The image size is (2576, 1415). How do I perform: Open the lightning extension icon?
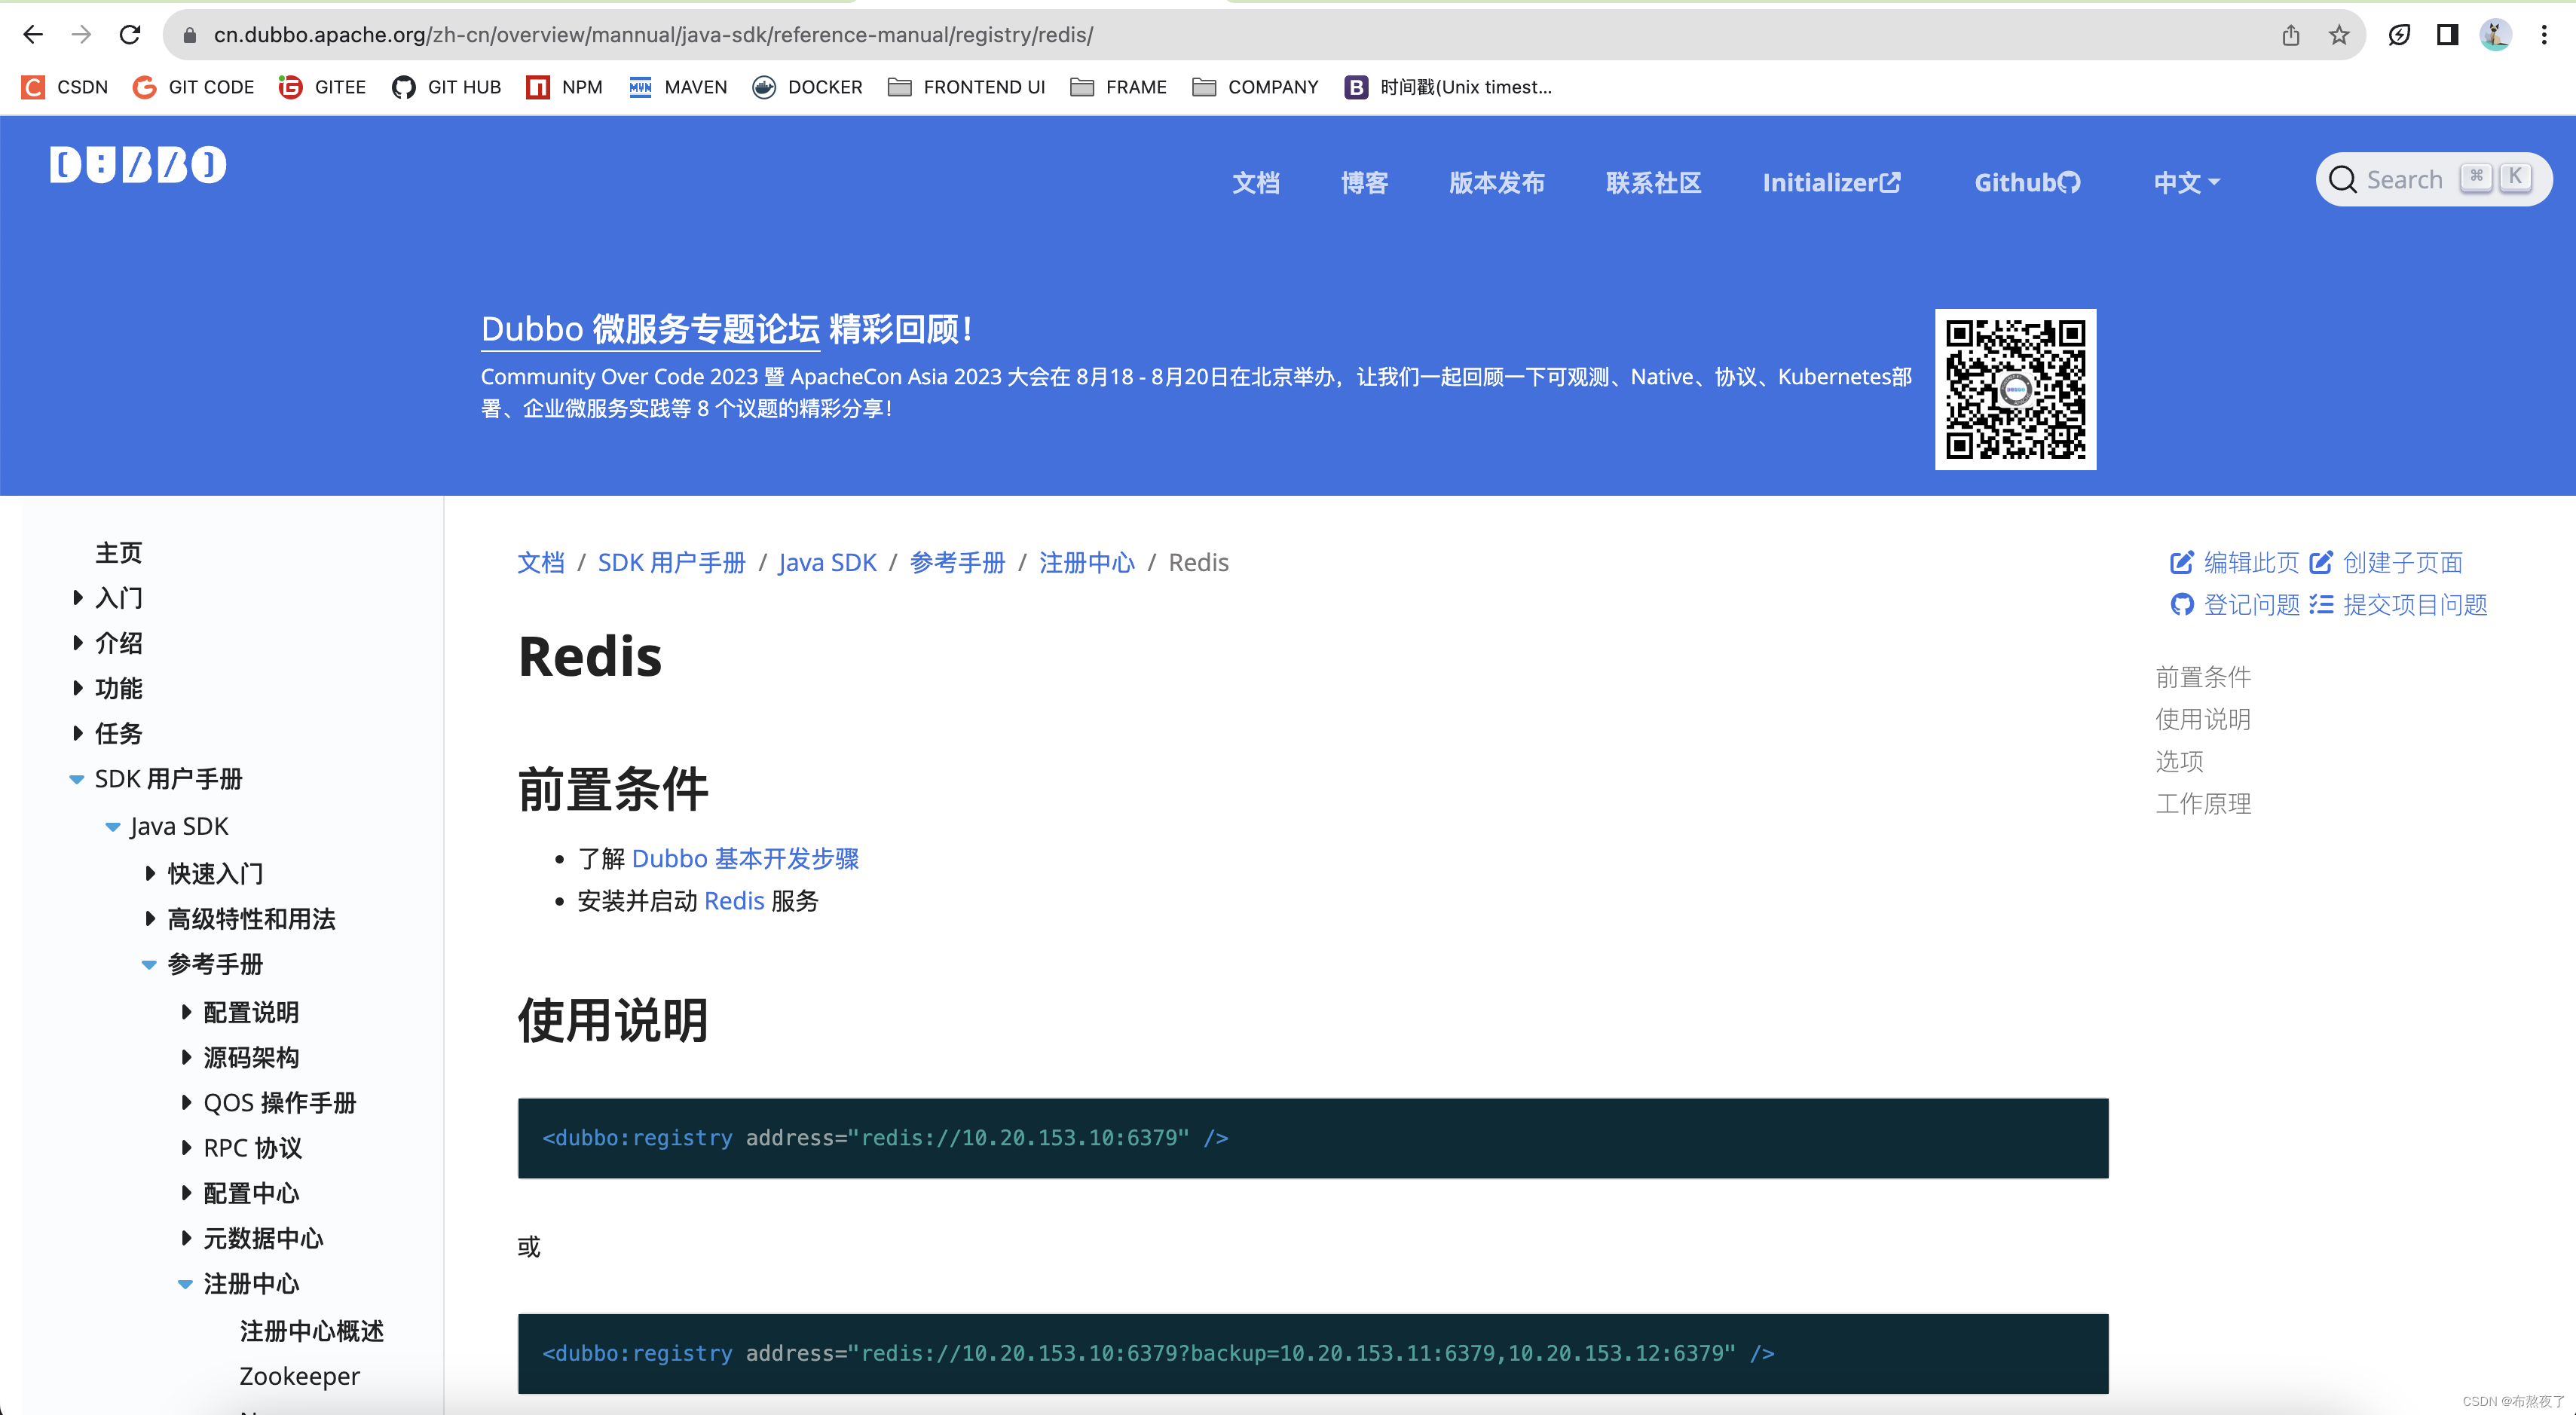pos(2398,36)
